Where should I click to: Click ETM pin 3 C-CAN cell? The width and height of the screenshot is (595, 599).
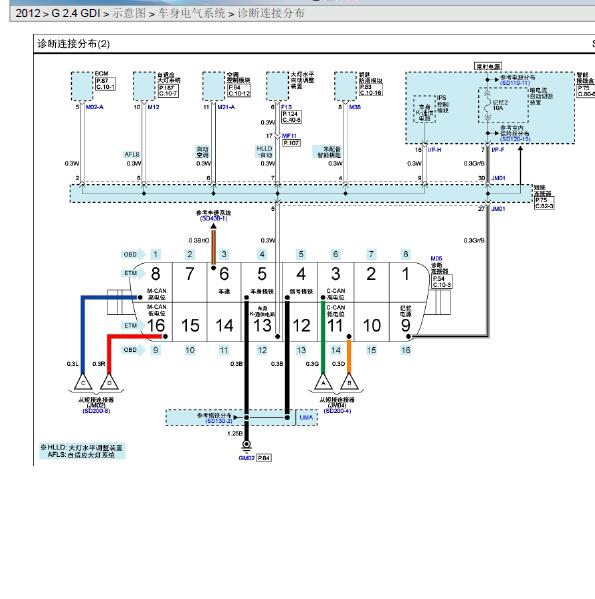point(335,282)
